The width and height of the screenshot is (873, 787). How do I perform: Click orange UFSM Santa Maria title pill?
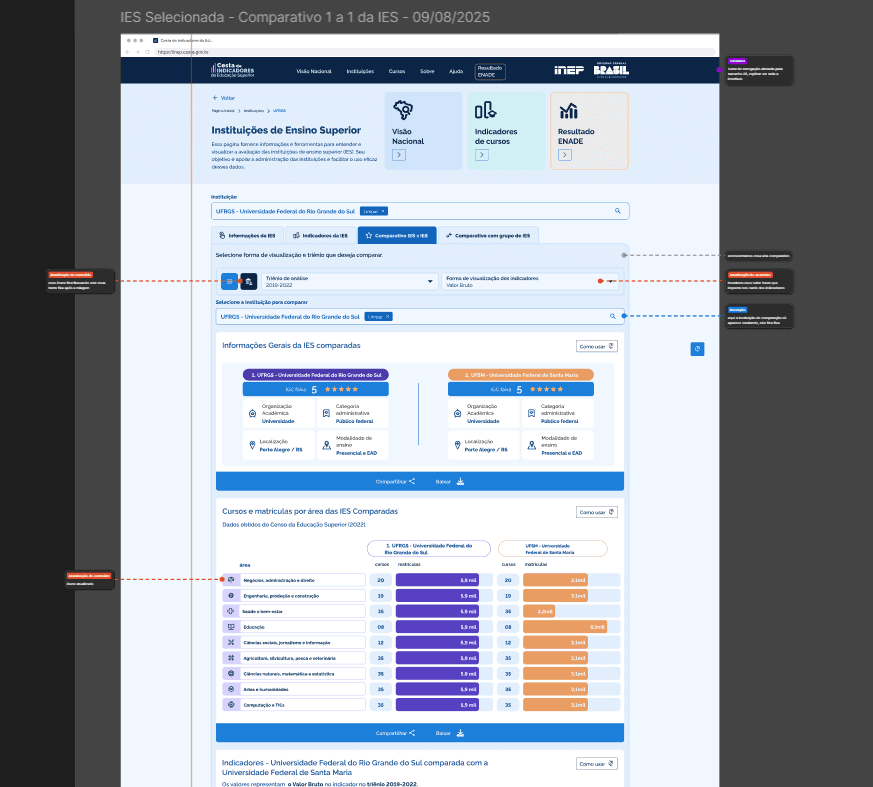coord(521,375)
